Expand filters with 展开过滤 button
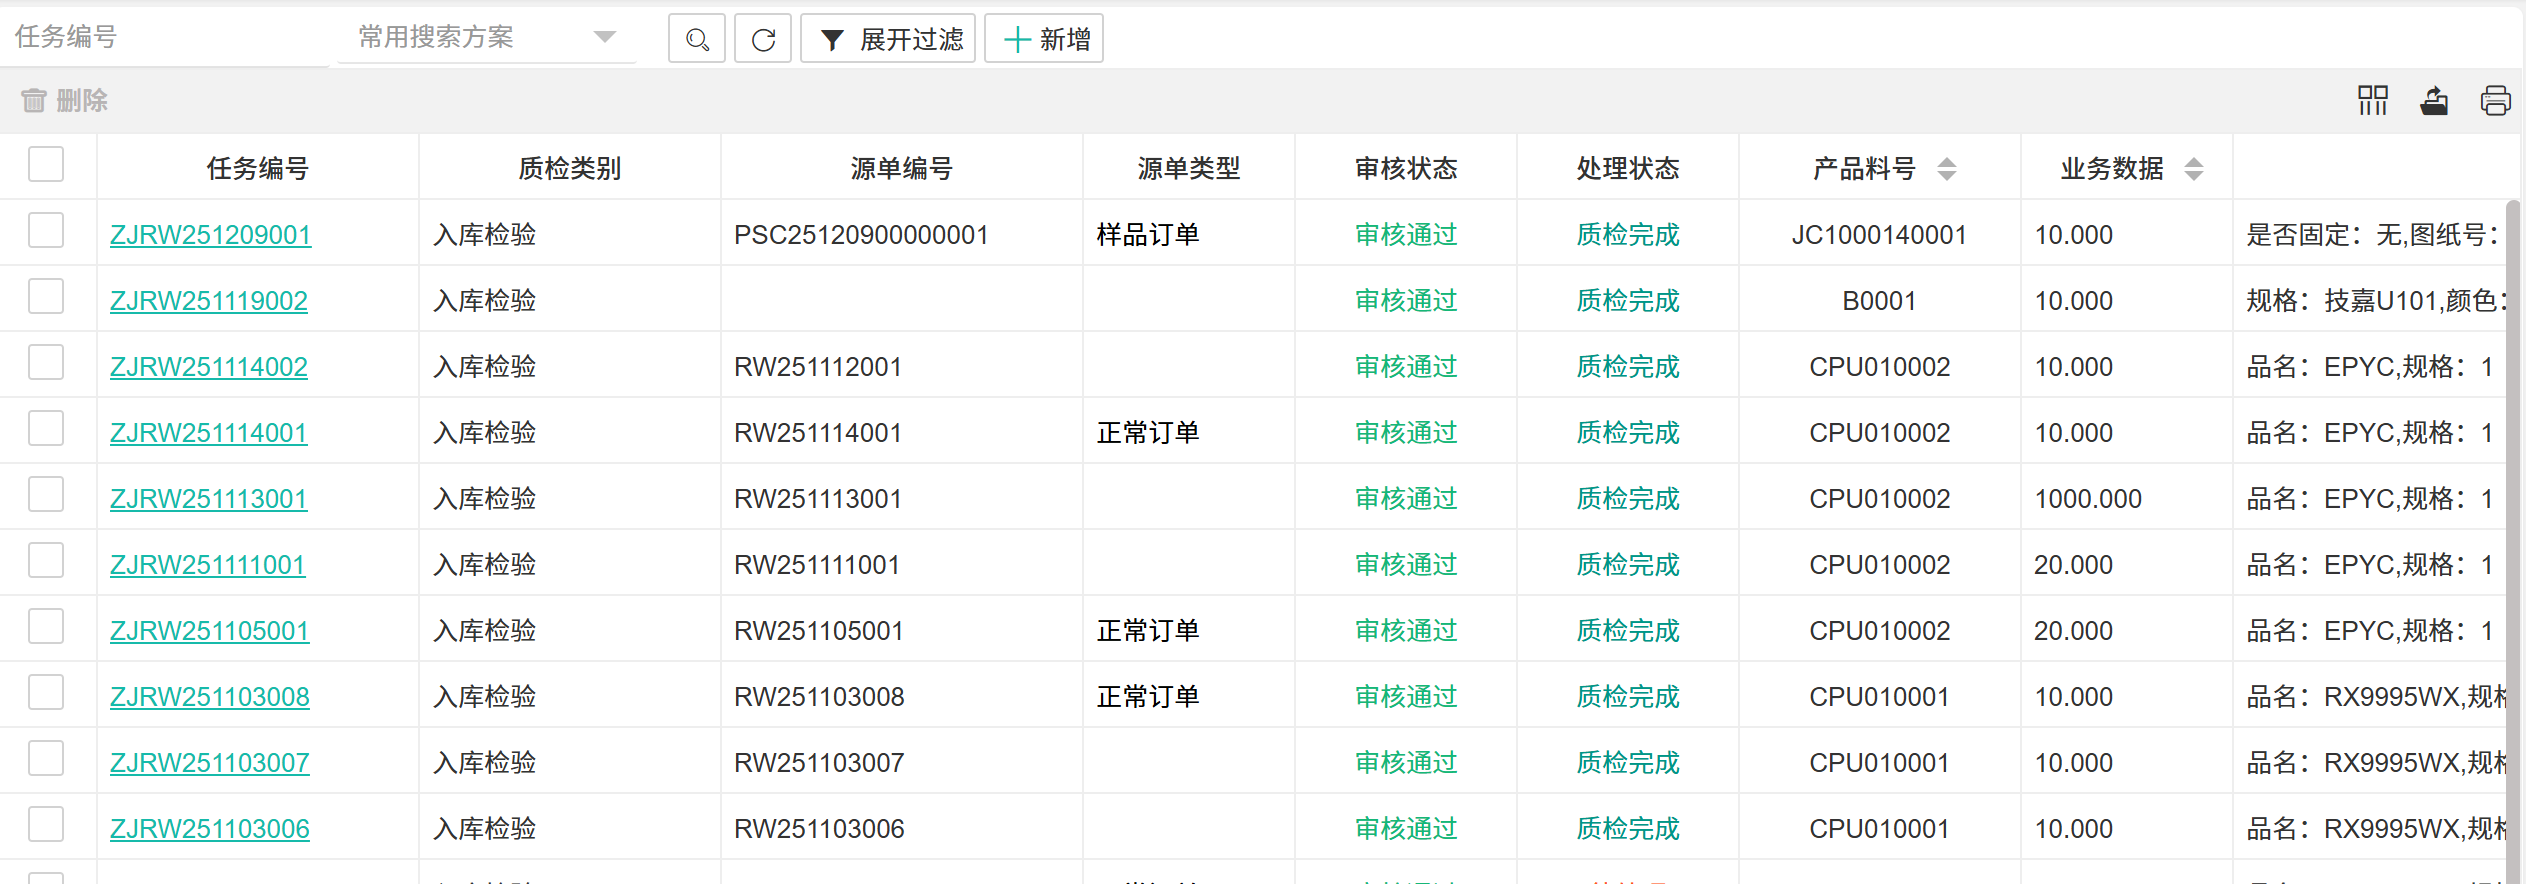 pos(888,40)
